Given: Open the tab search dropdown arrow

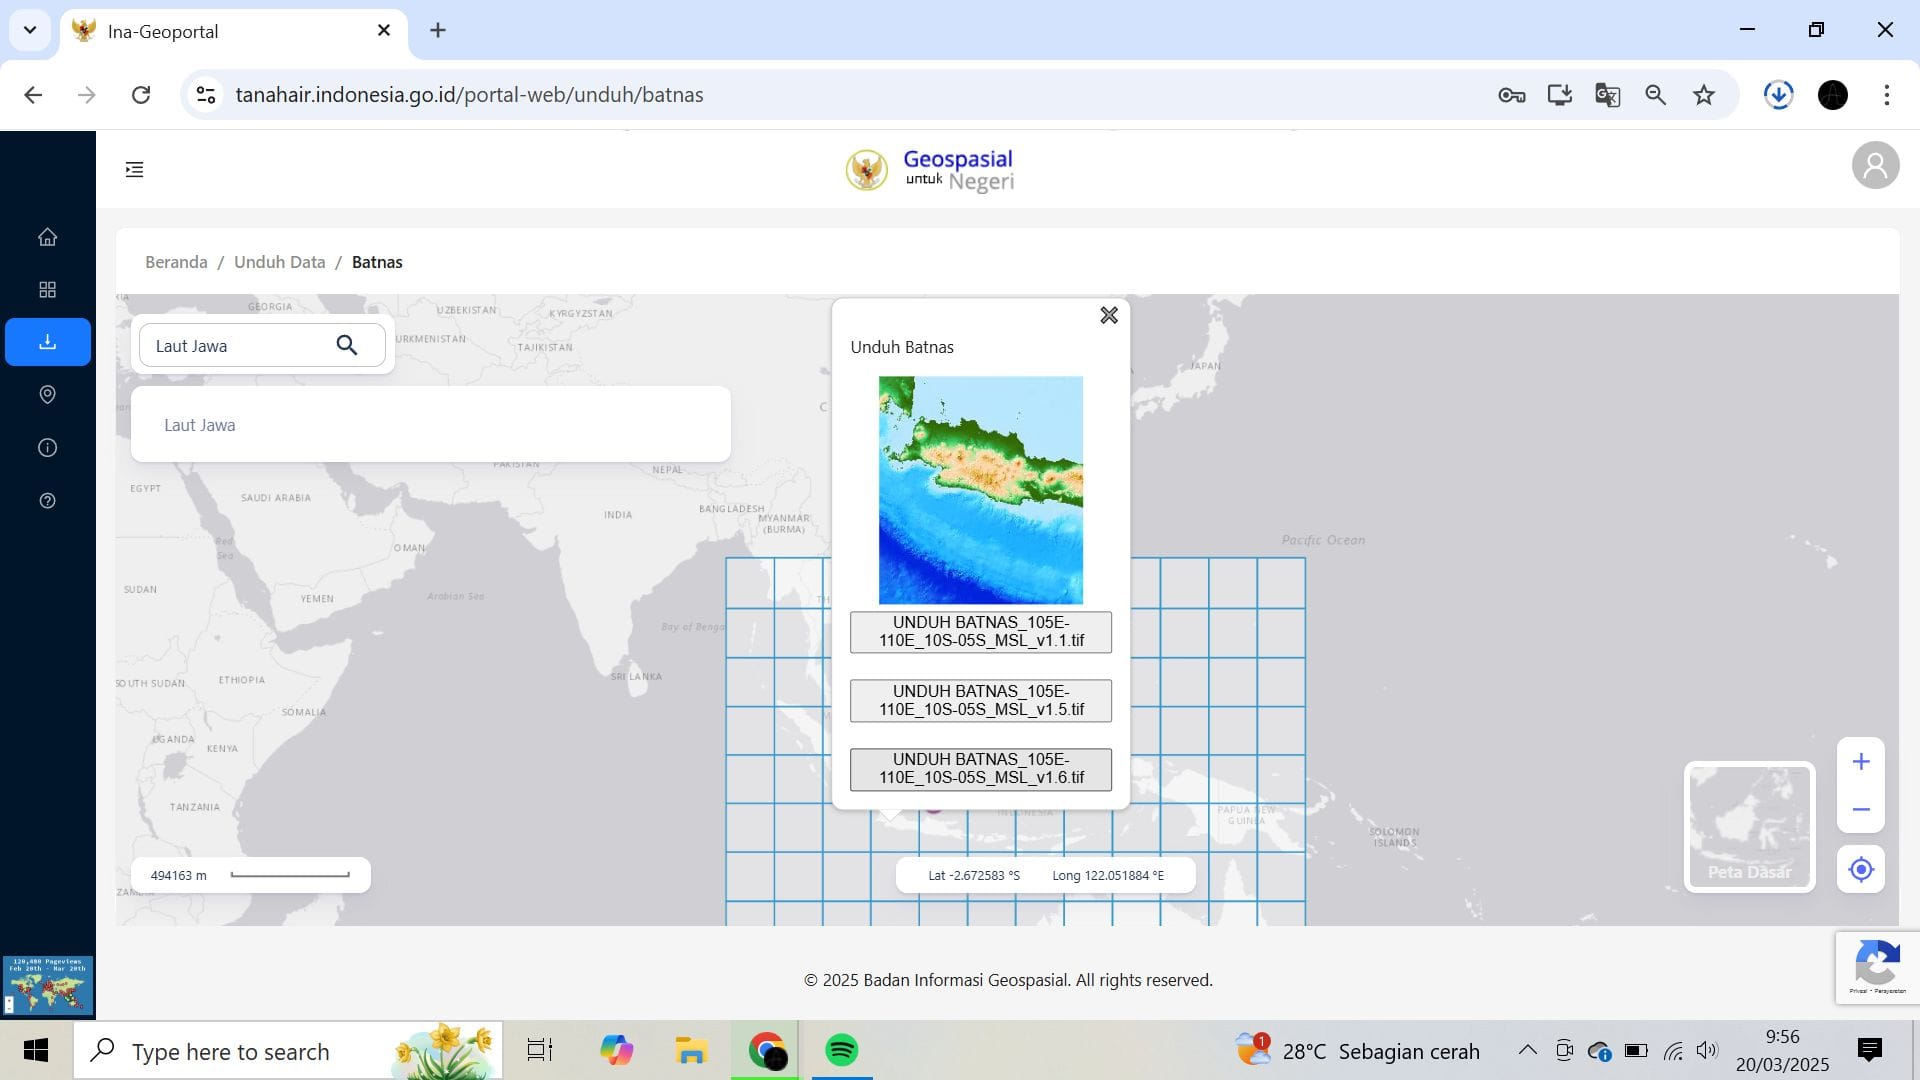Looking at the screenshot, I should (30, 30).
